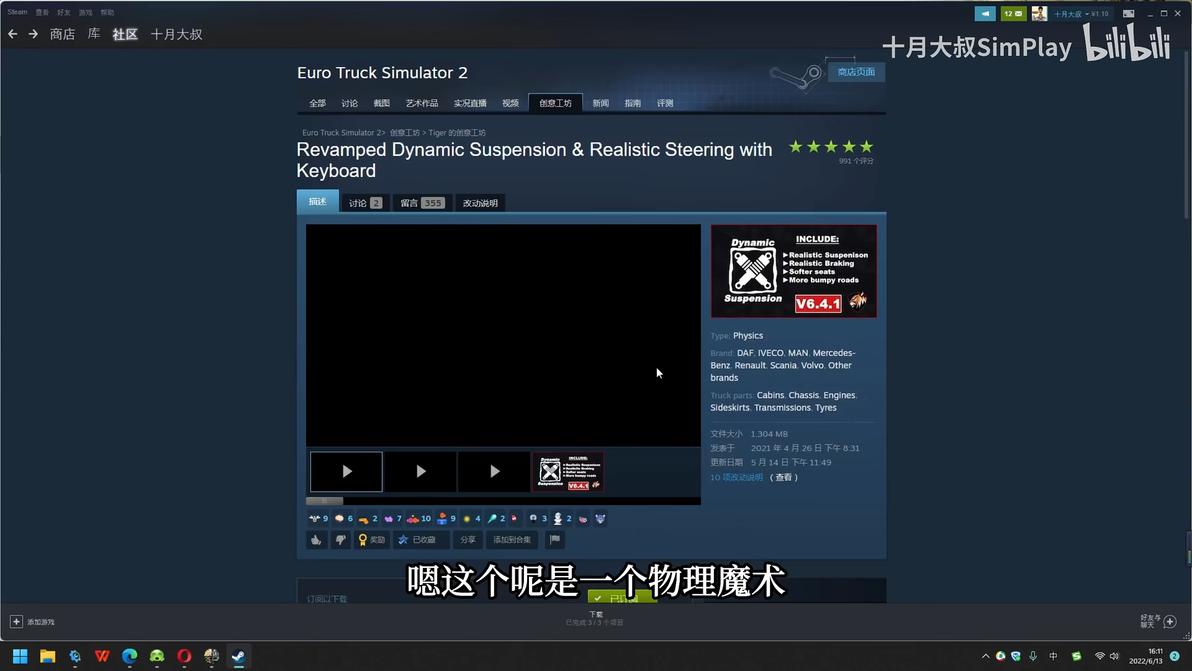This screenshot has width=1192, height=671.
Task: Toggle the green 已订阅 subscribed button
Action: (x=623, y=597)
